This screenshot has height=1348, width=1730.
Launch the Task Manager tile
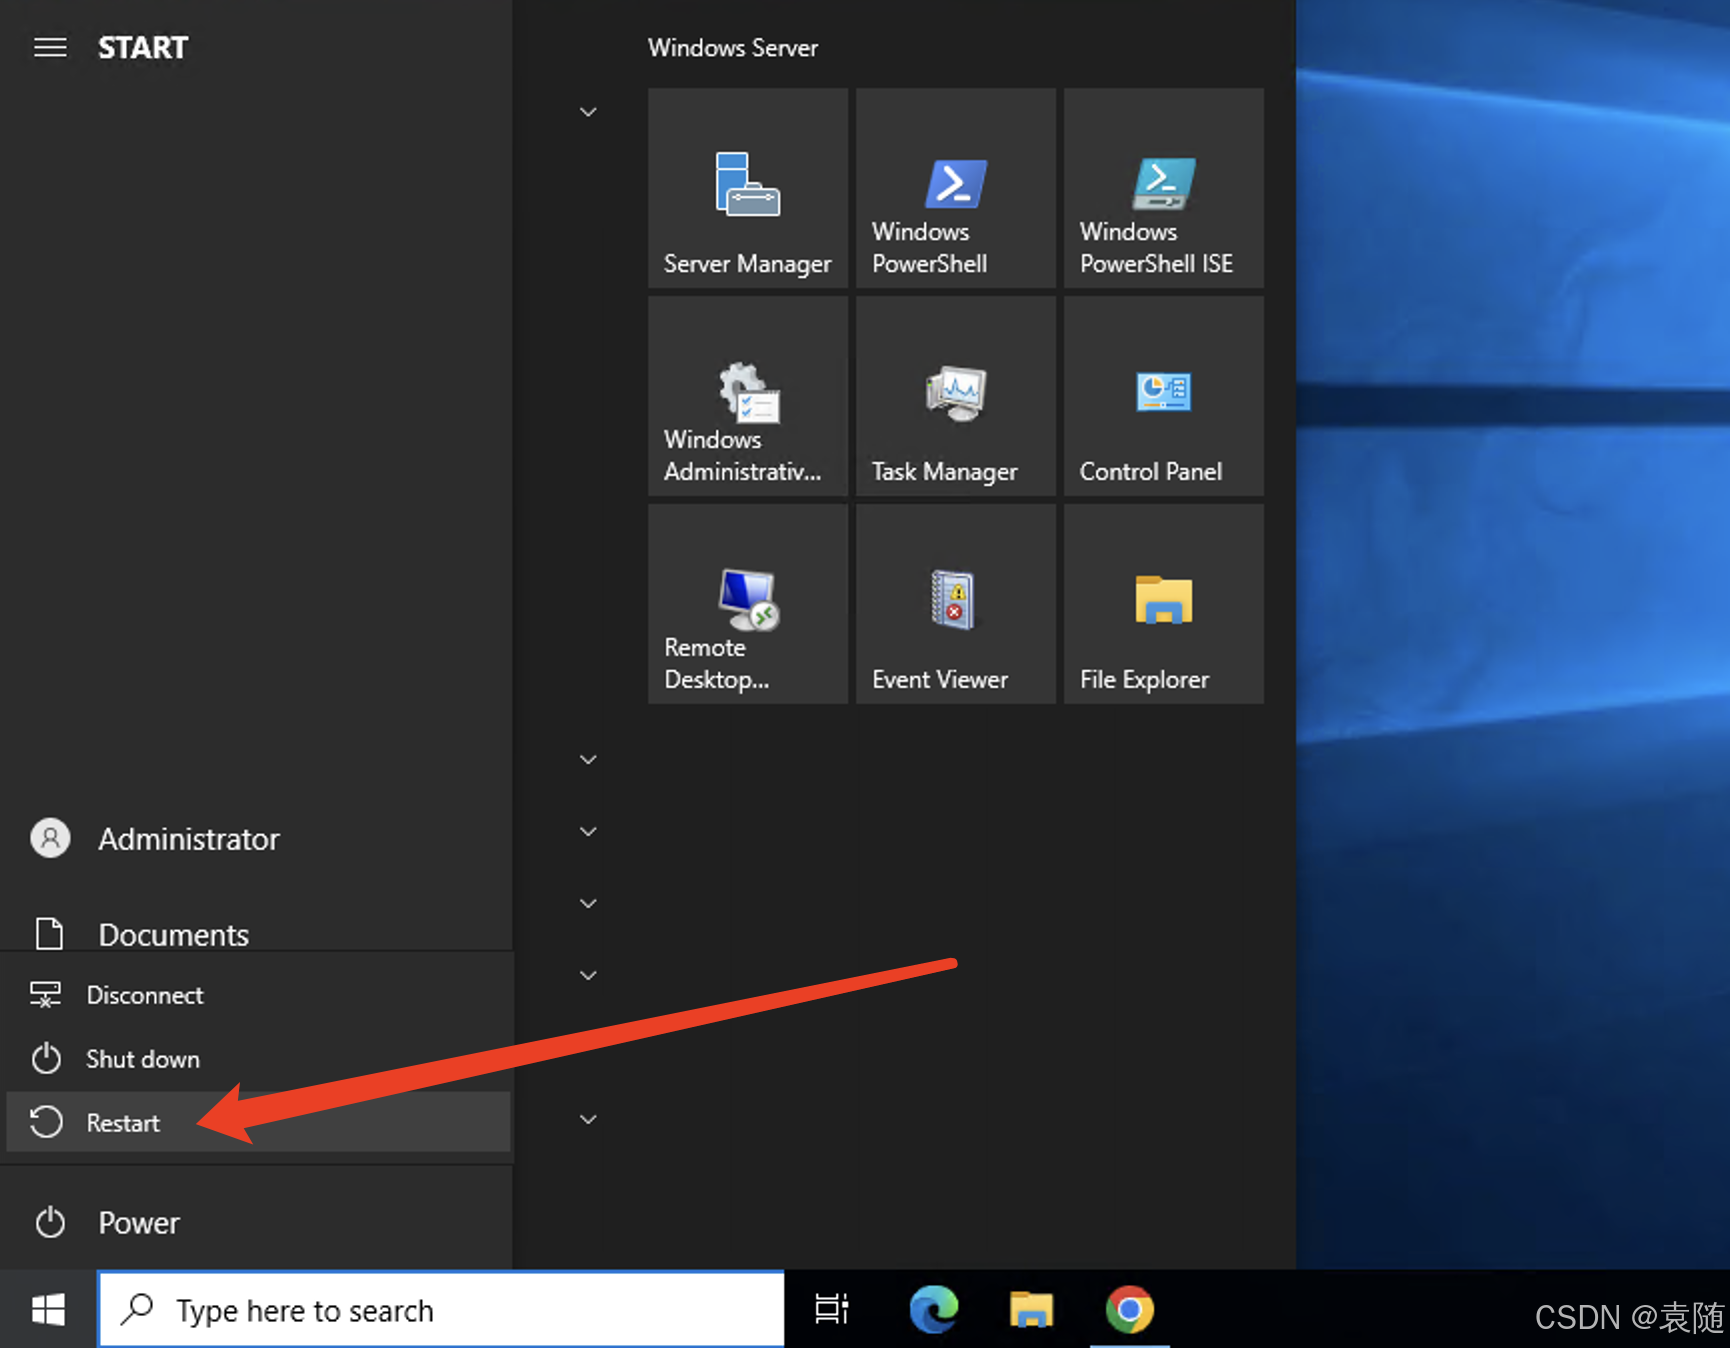(956, 396)
